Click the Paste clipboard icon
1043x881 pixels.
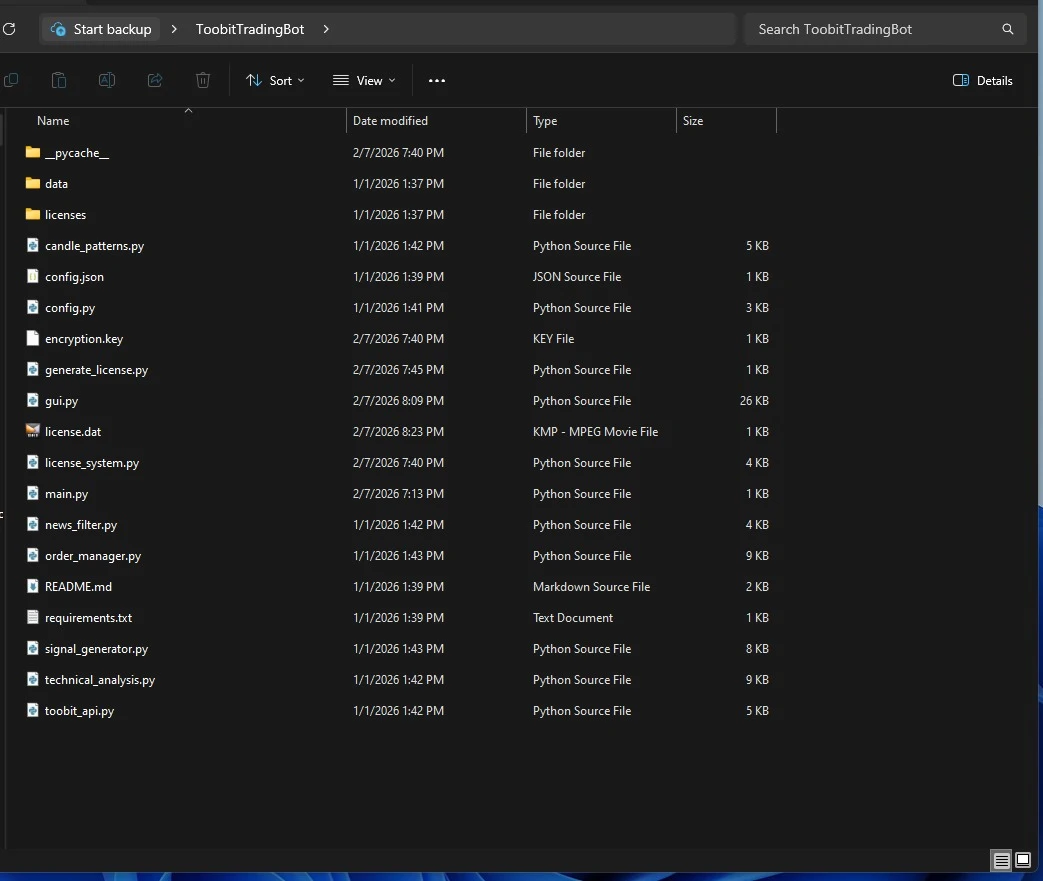pyautogui.click(x=59, y=81)
